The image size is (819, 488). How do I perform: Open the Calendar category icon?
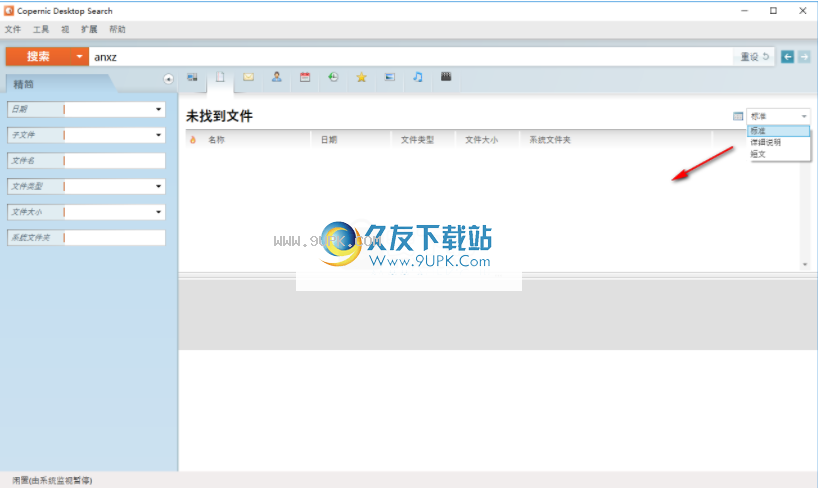point(305,77)
